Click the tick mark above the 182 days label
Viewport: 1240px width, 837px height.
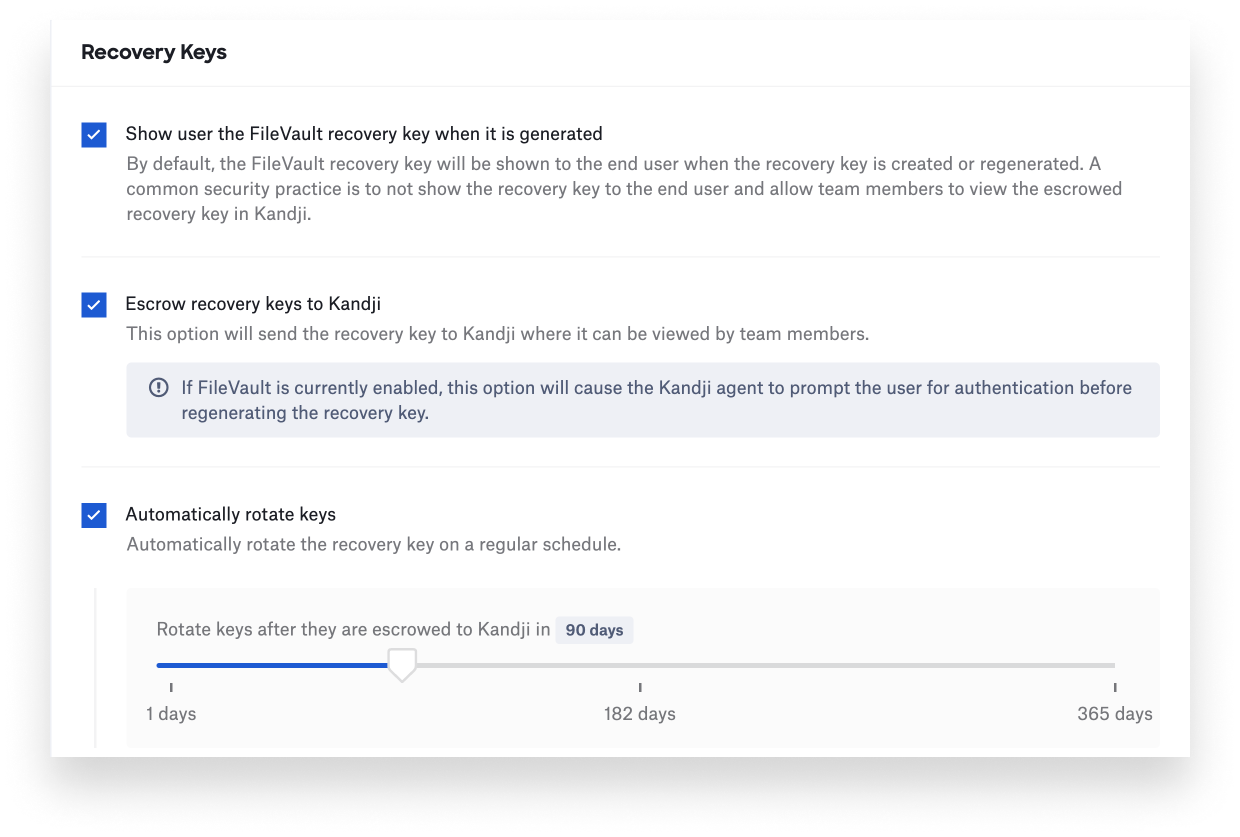(639, 687)
